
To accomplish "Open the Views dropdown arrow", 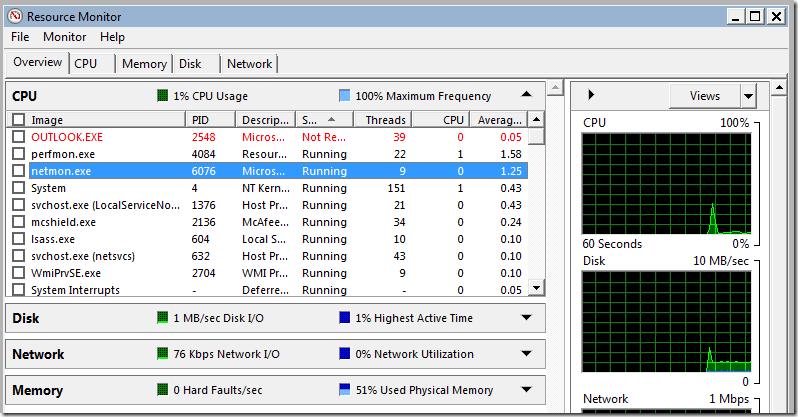I will click(x=748, y=96).
